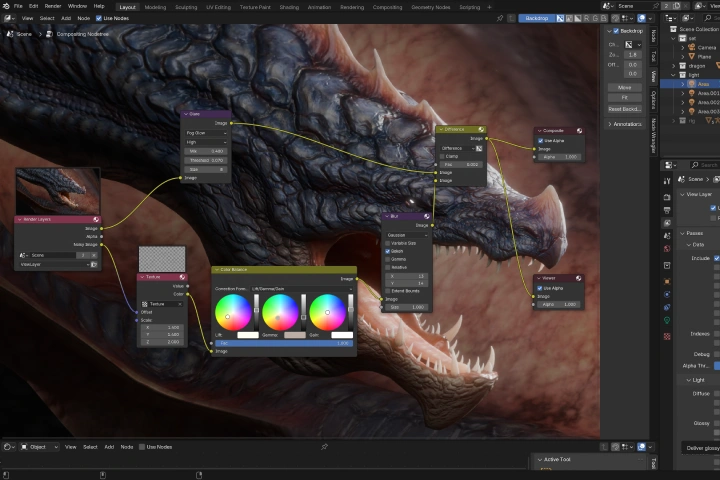Open Difference blend mode dropdown
This screenshot has width=720, height=480.
(457, 148)
